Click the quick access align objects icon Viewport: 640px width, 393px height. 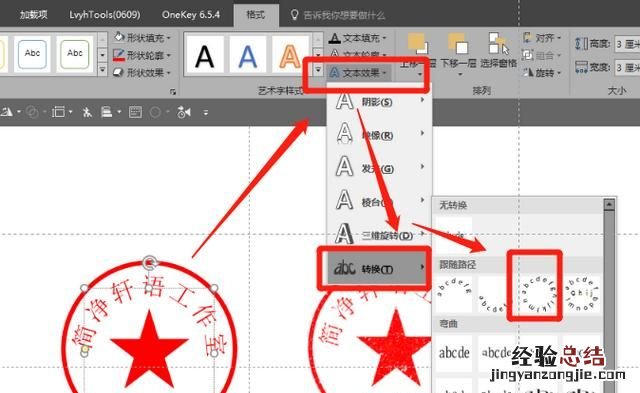pos(58,111)
